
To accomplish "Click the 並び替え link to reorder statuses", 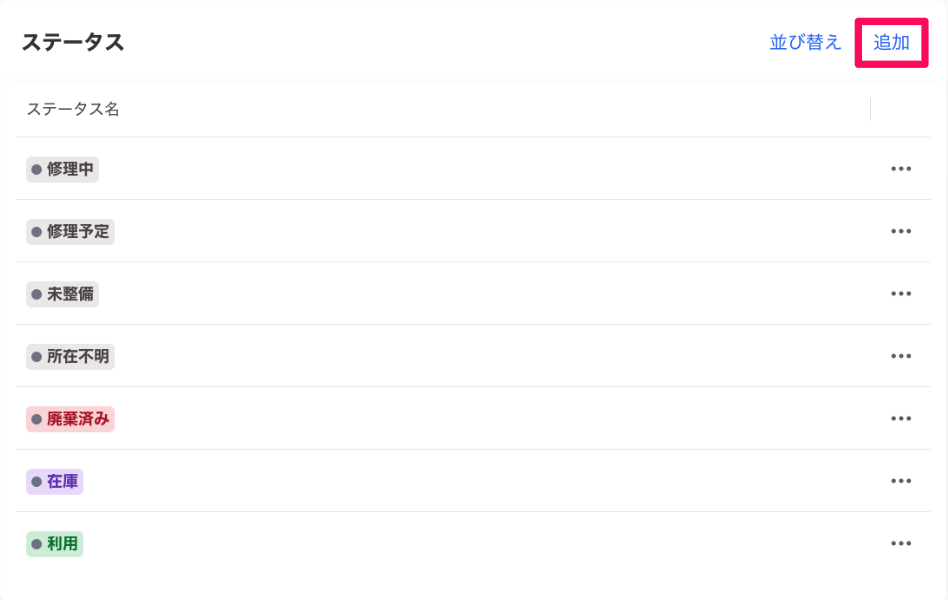I will (x=805, y=42).
